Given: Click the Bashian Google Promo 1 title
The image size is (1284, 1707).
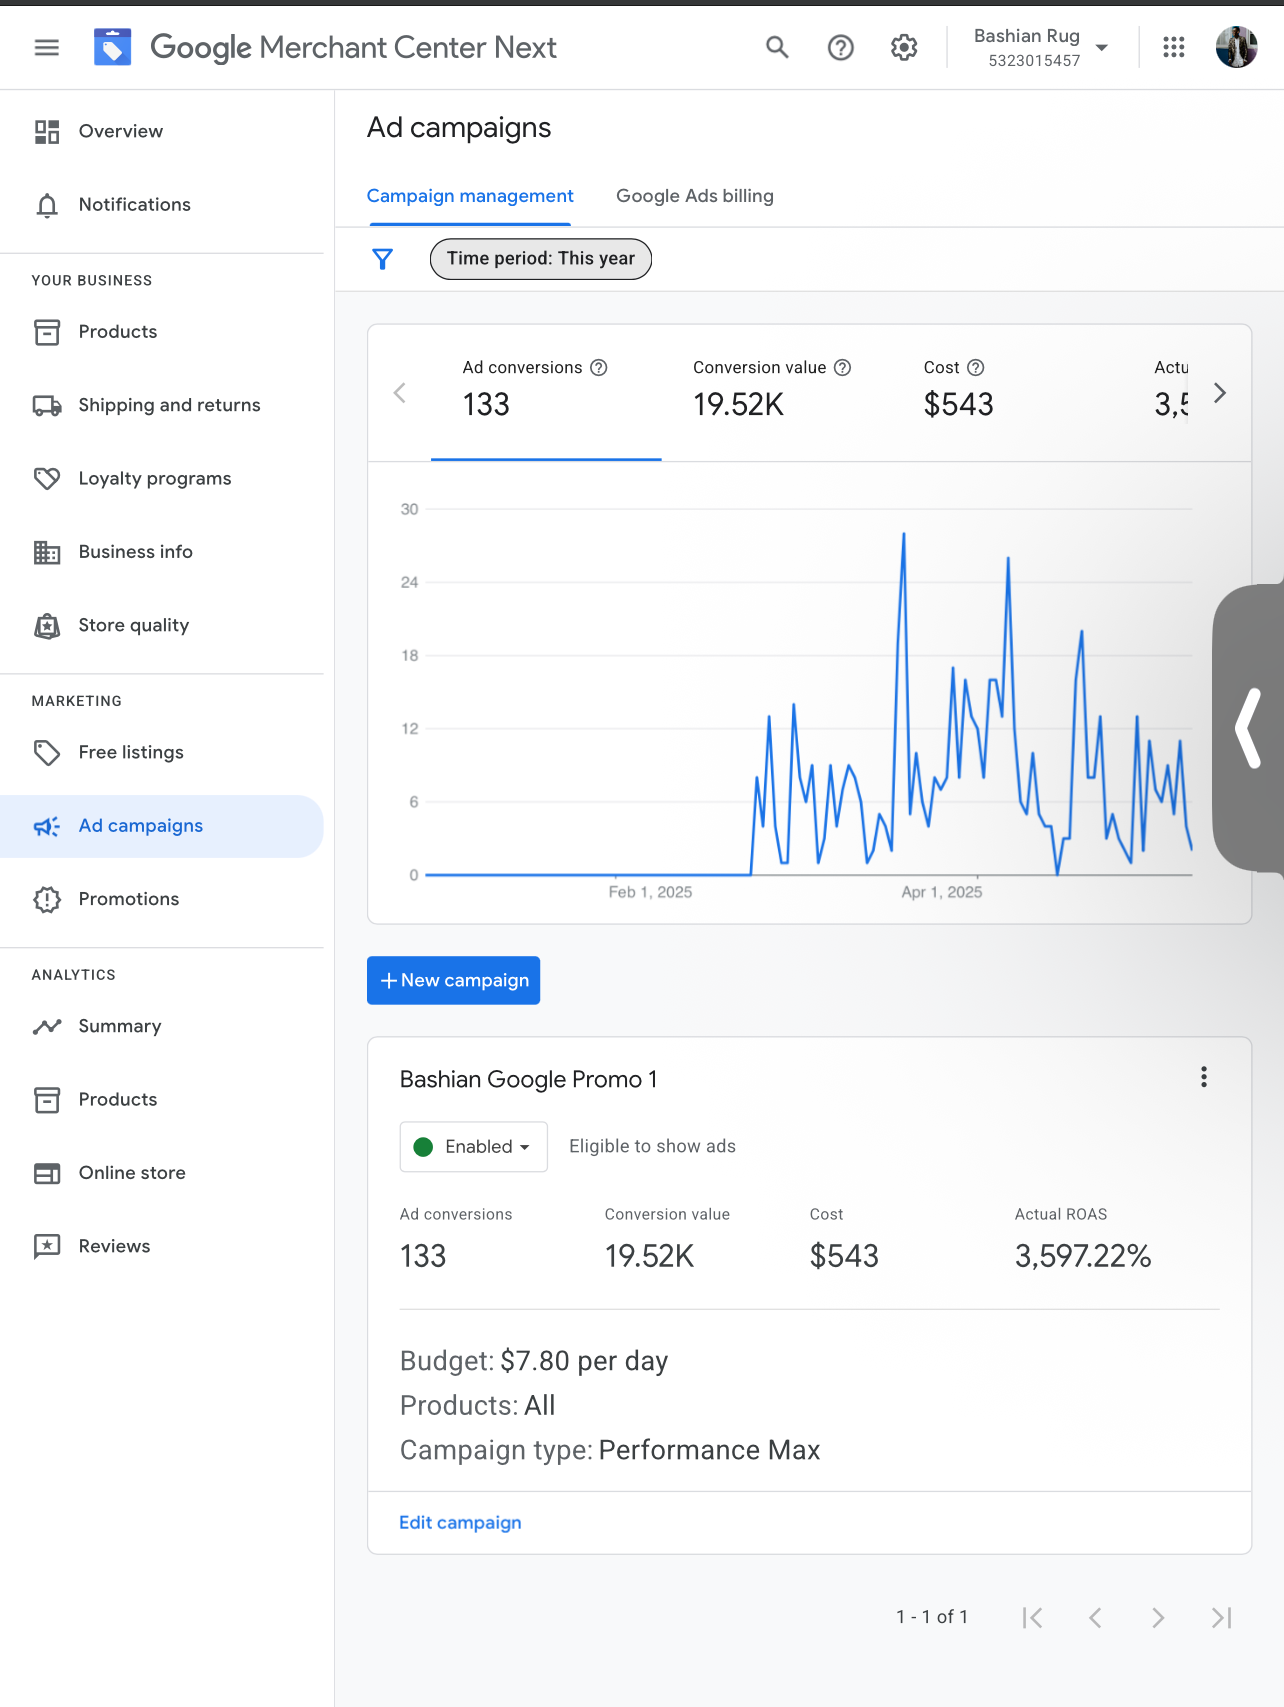Looking at the screenshot, I should 528,1079.
